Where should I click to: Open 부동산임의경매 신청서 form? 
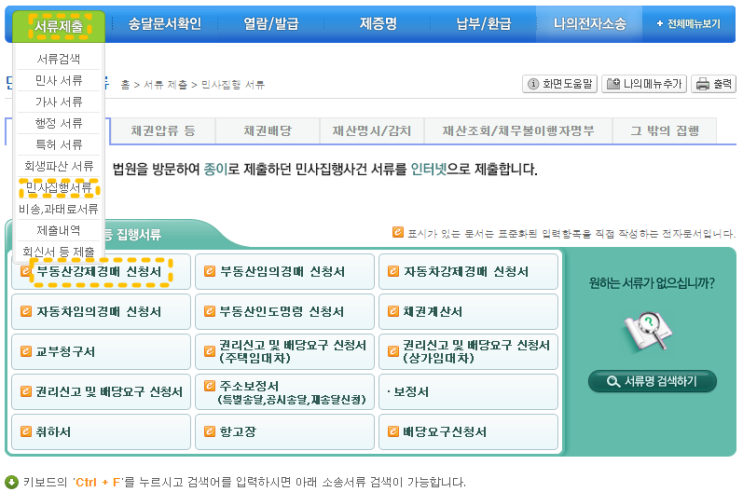tap(284, 272)
